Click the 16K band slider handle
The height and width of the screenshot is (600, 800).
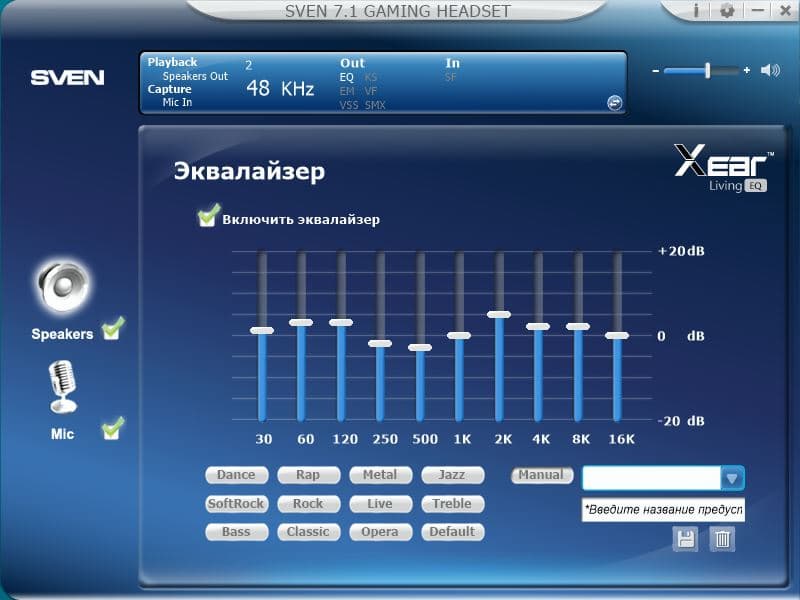point(617,336)
